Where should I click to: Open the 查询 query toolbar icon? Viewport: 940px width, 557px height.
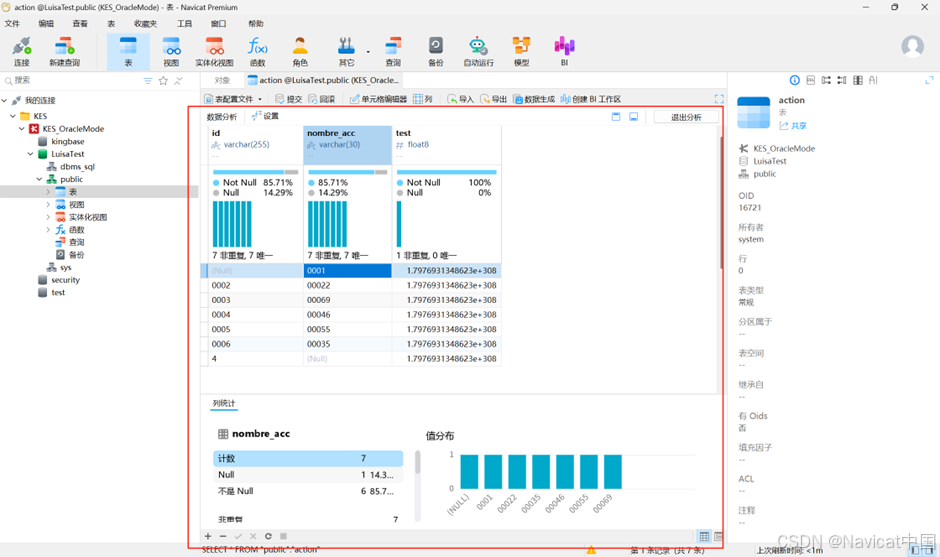(x=393, y=52)
